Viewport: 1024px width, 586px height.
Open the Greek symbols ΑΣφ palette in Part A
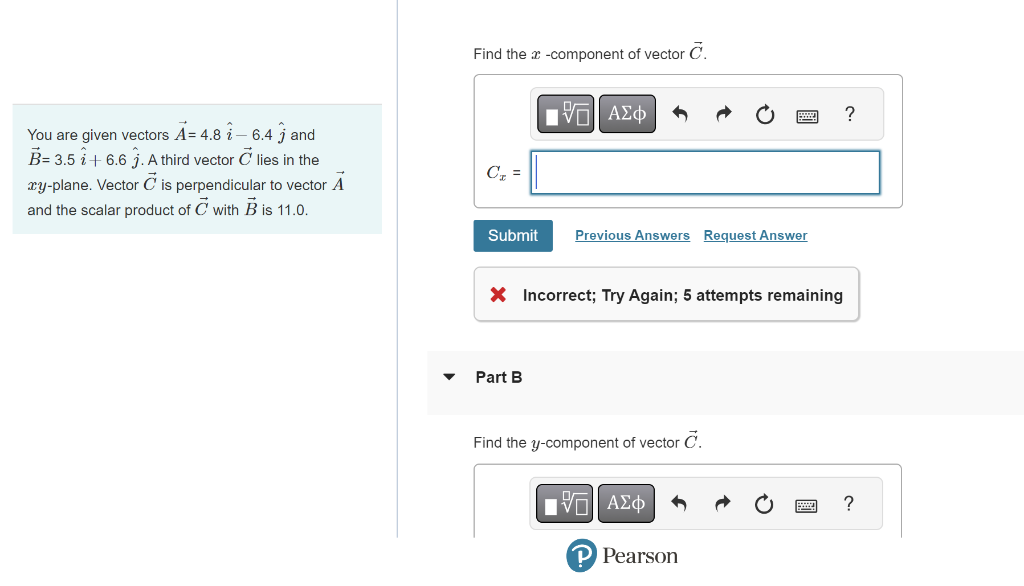(x=627, y=113)
